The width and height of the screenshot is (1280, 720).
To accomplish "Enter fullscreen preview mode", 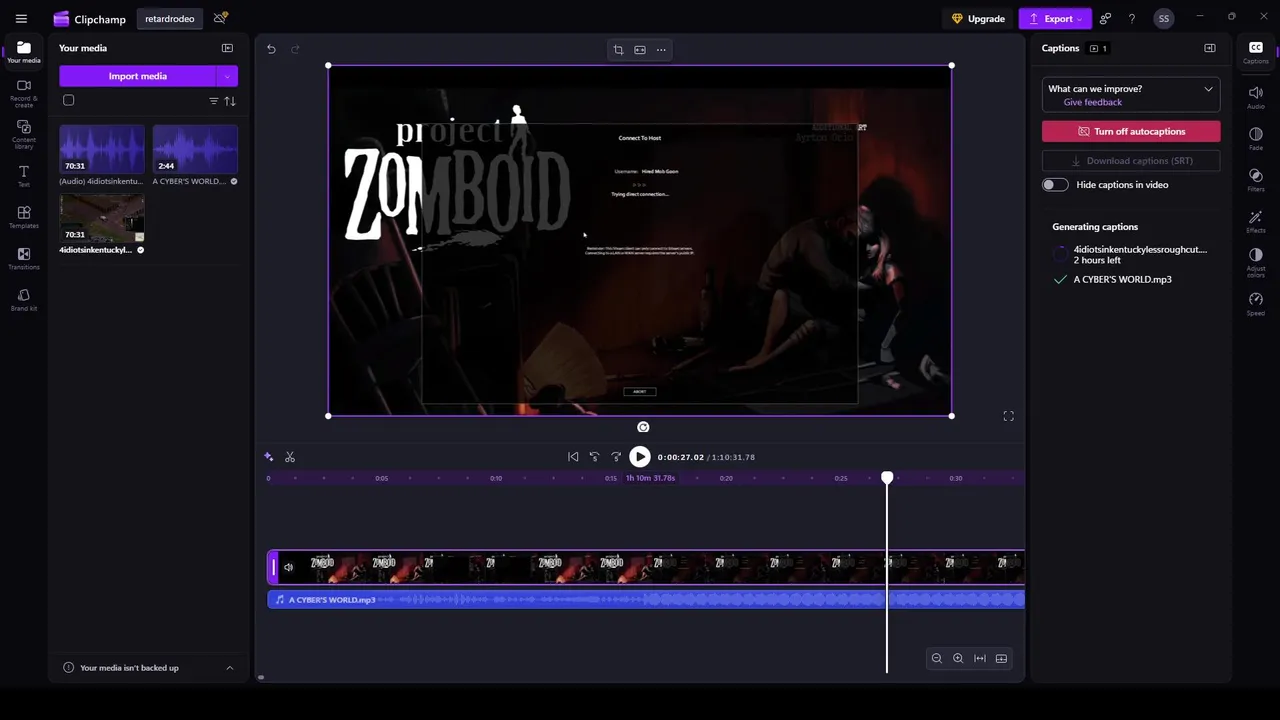I will (1008, 416).
